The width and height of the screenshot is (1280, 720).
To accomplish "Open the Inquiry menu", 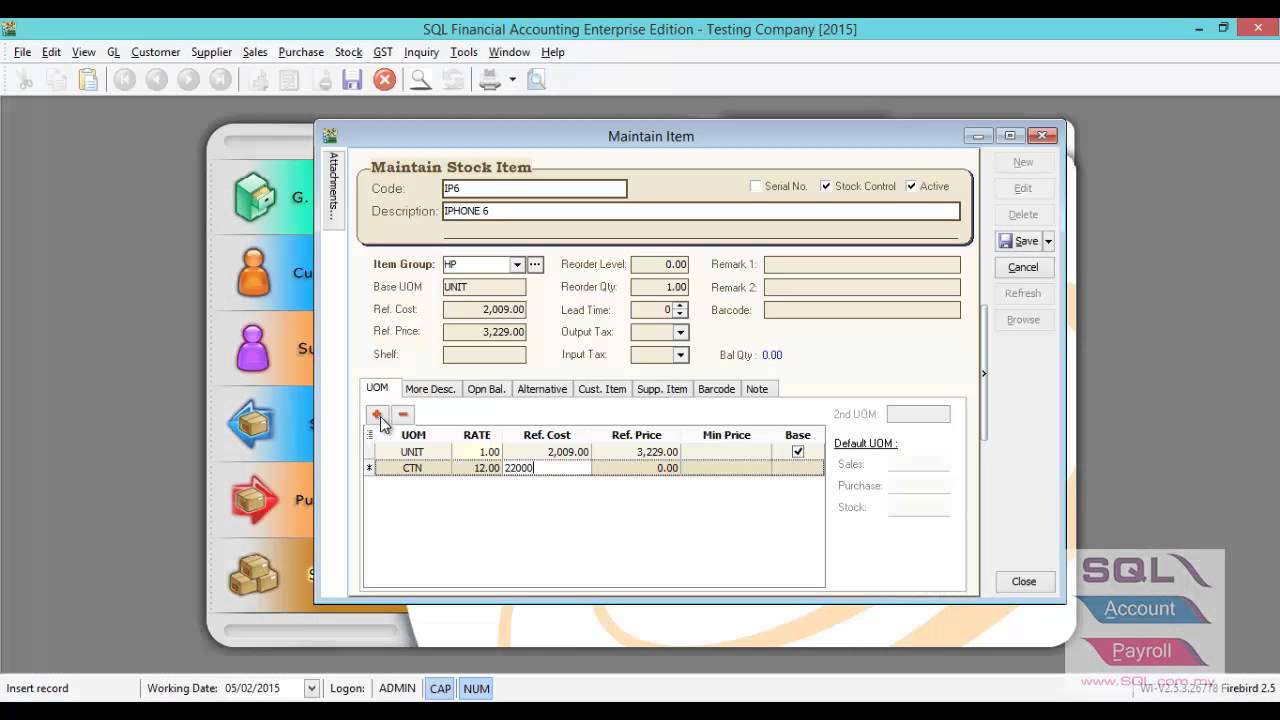I will pyautogui.click(x=421, y=52).
